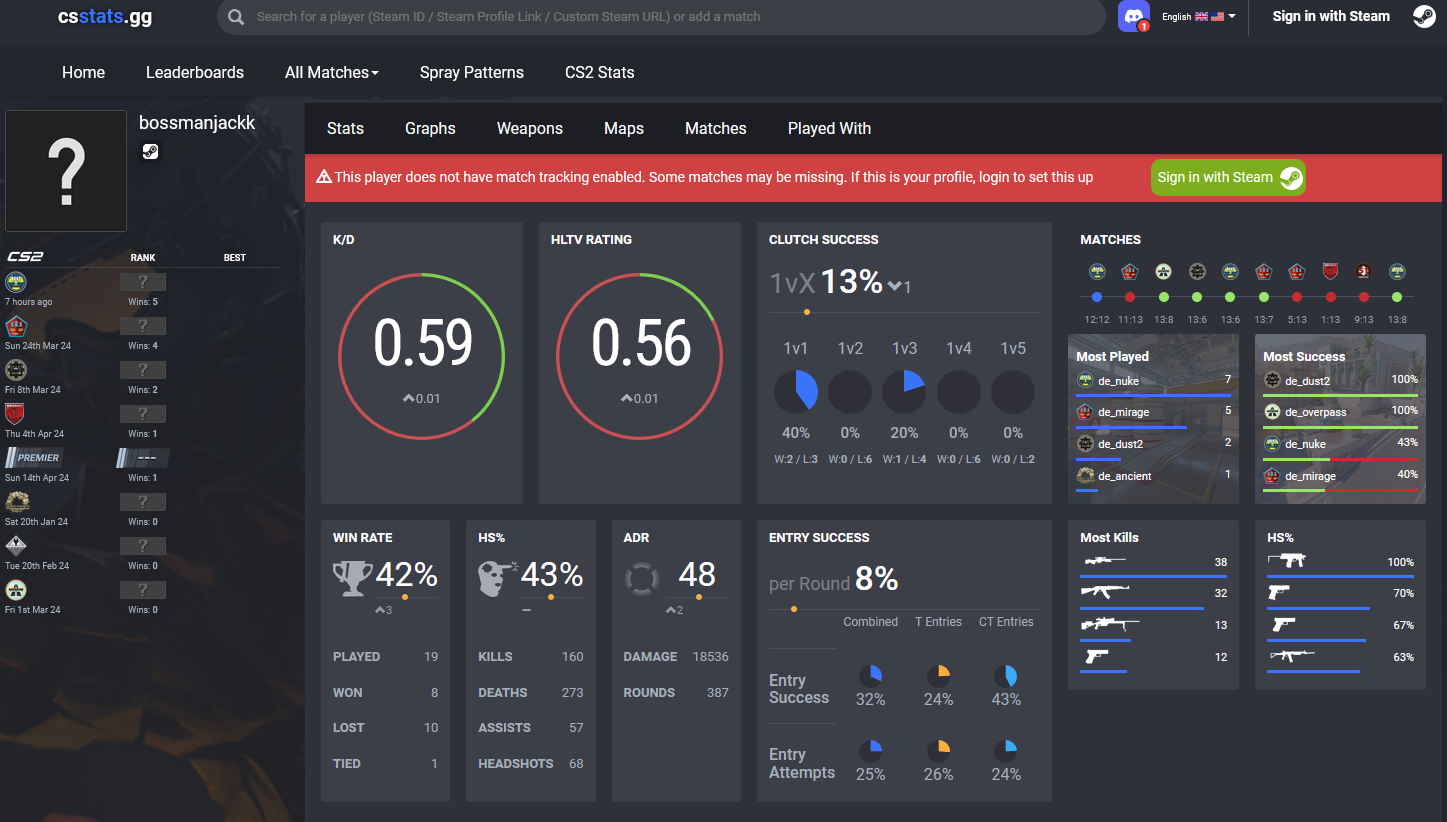Screen dimensions: 1447x822
Task: Click the map icon dated Tue 20th Feb 24
Action: point(16,546)
